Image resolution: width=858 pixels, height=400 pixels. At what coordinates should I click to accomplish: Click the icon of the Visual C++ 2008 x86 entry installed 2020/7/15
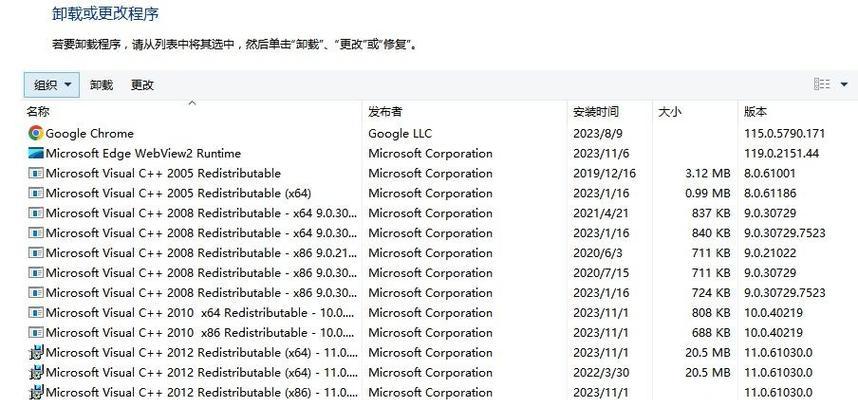tap(36, 273)
